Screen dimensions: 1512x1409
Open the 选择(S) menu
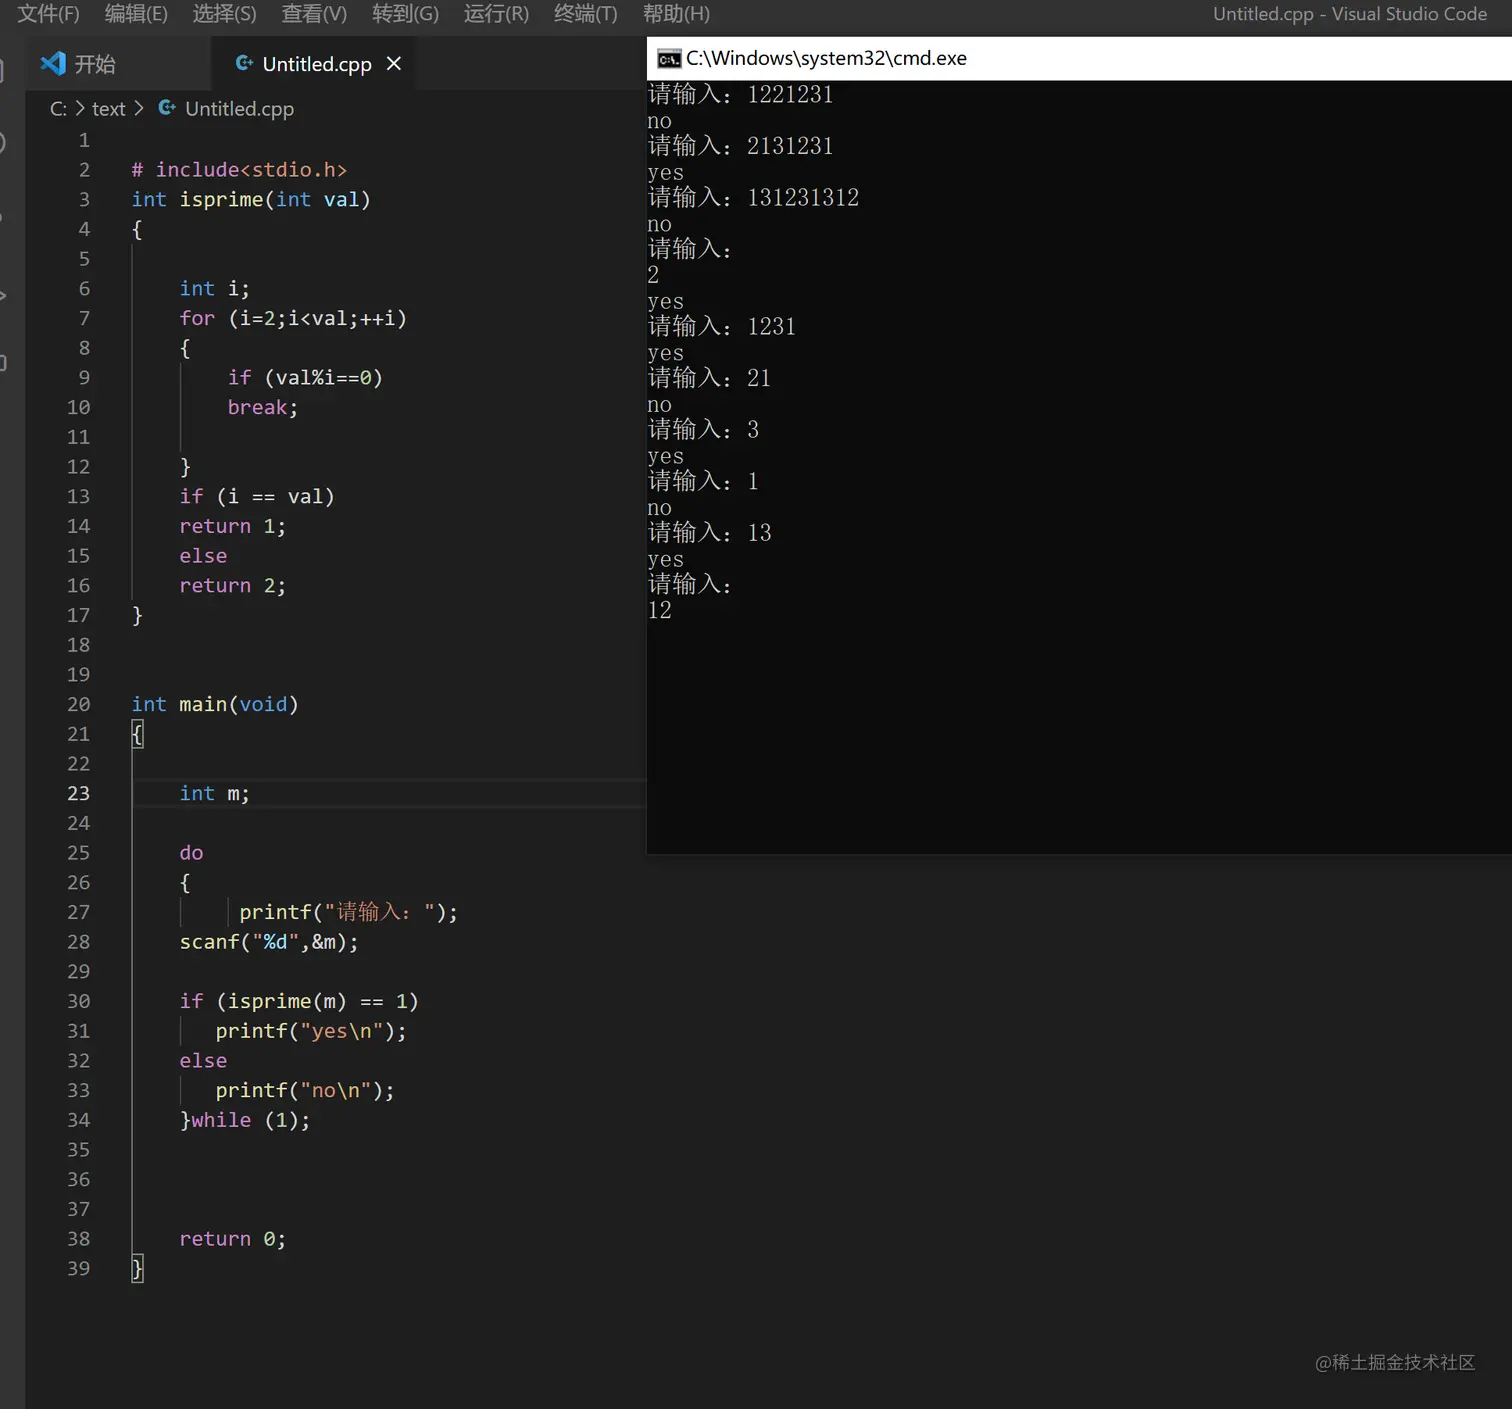click(224, 14)
